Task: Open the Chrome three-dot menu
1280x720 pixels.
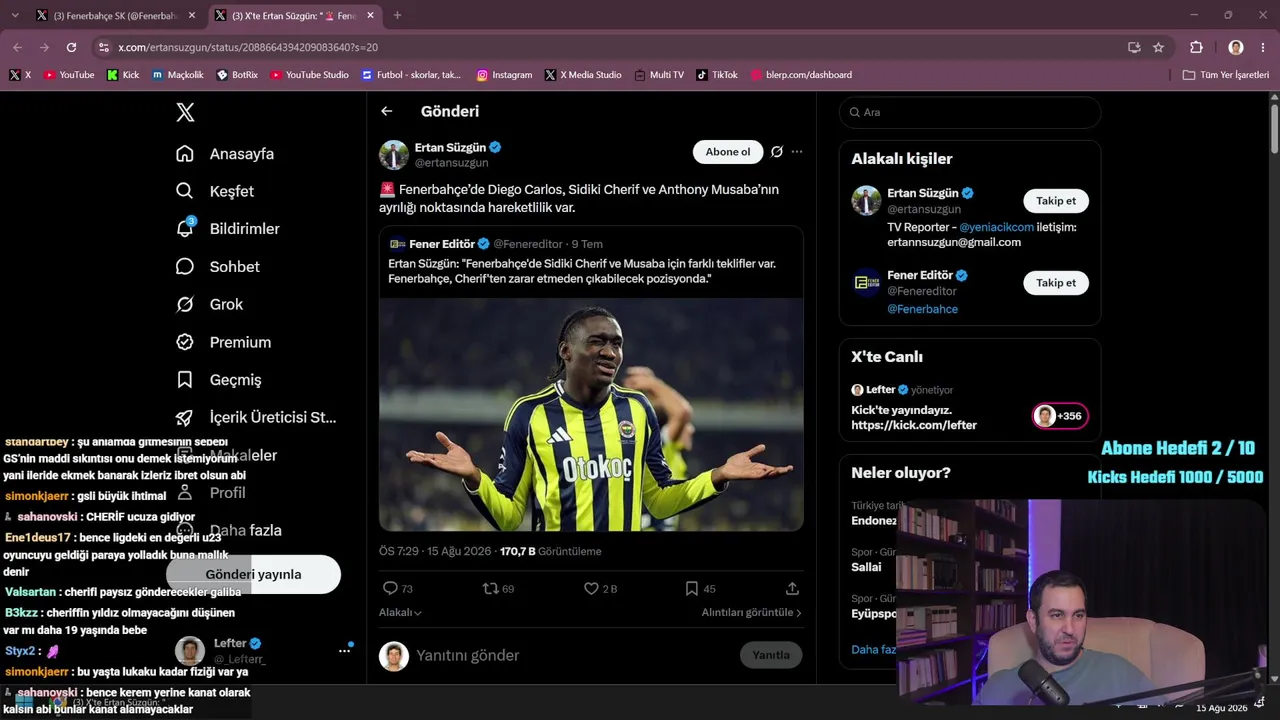Action: click(1263, 47)
